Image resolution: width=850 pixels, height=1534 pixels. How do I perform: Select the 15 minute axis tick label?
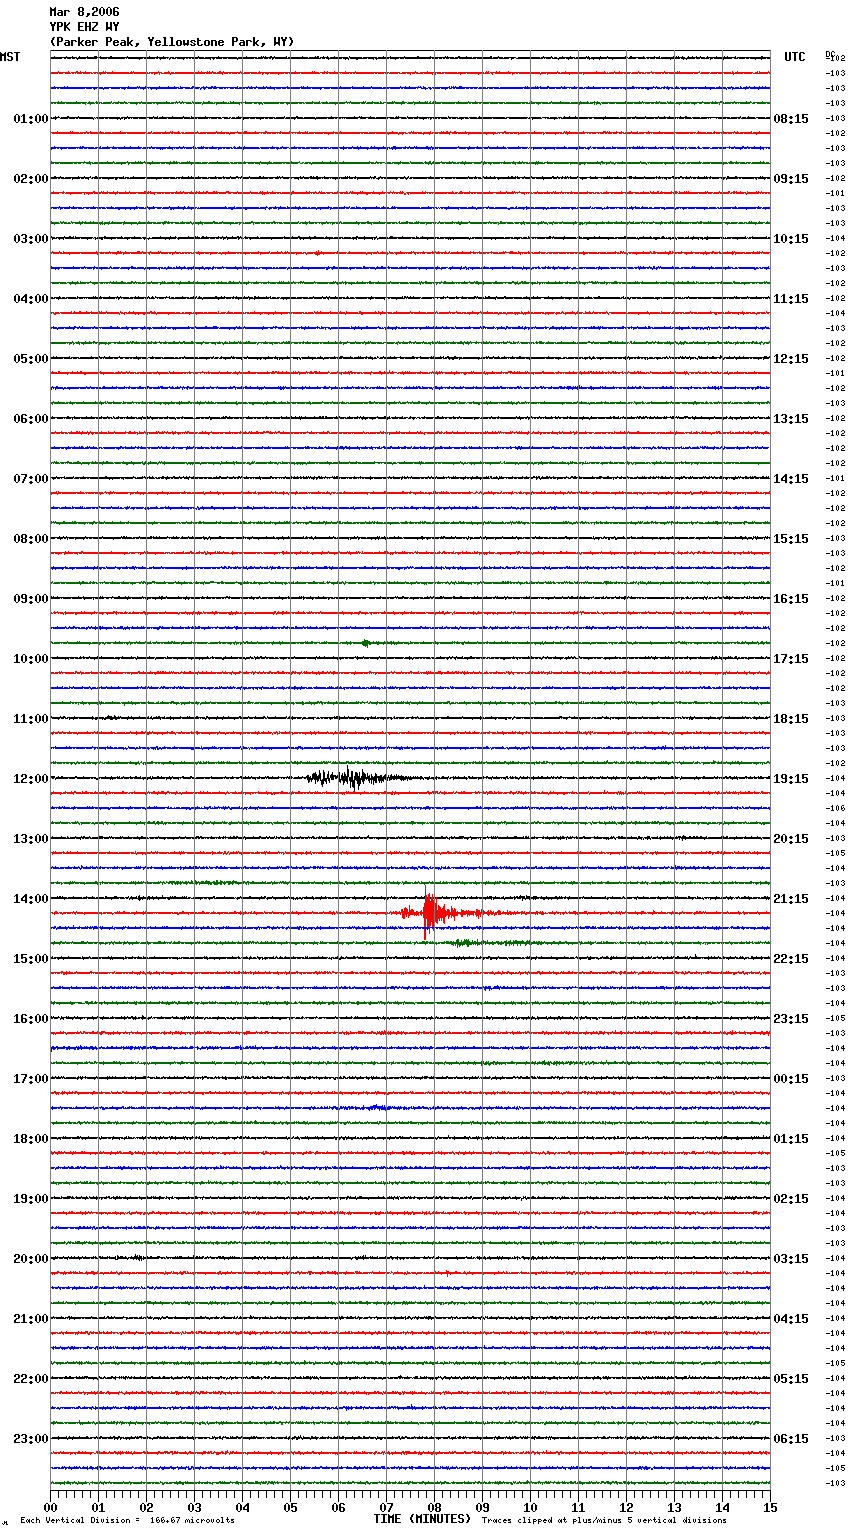click(770, 1507)
